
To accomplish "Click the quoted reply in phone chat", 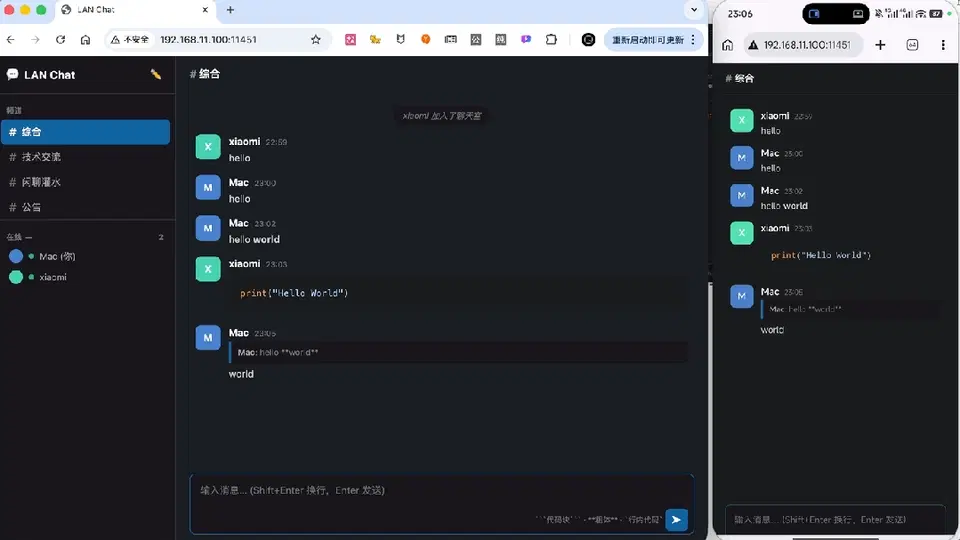I will click(850, 309).
